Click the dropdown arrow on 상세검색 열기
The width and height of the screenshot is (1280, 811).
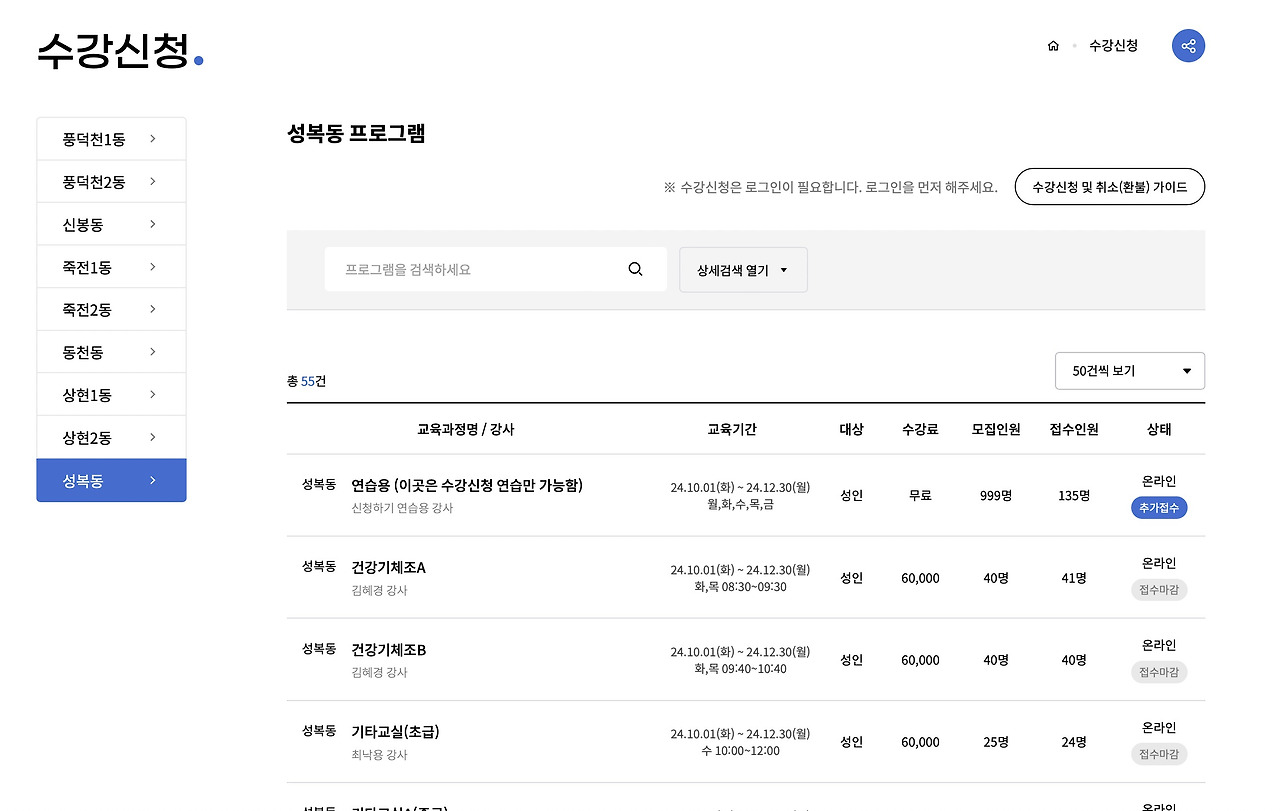pos(785,269)
